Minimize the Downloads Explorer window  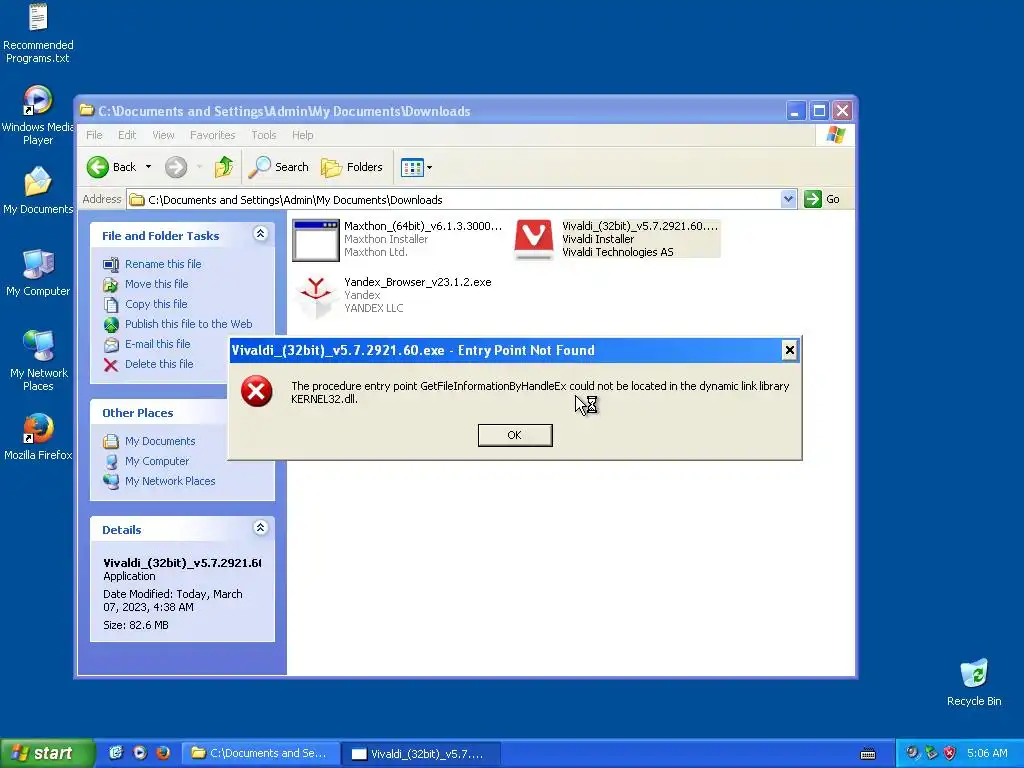pos(795,111)
